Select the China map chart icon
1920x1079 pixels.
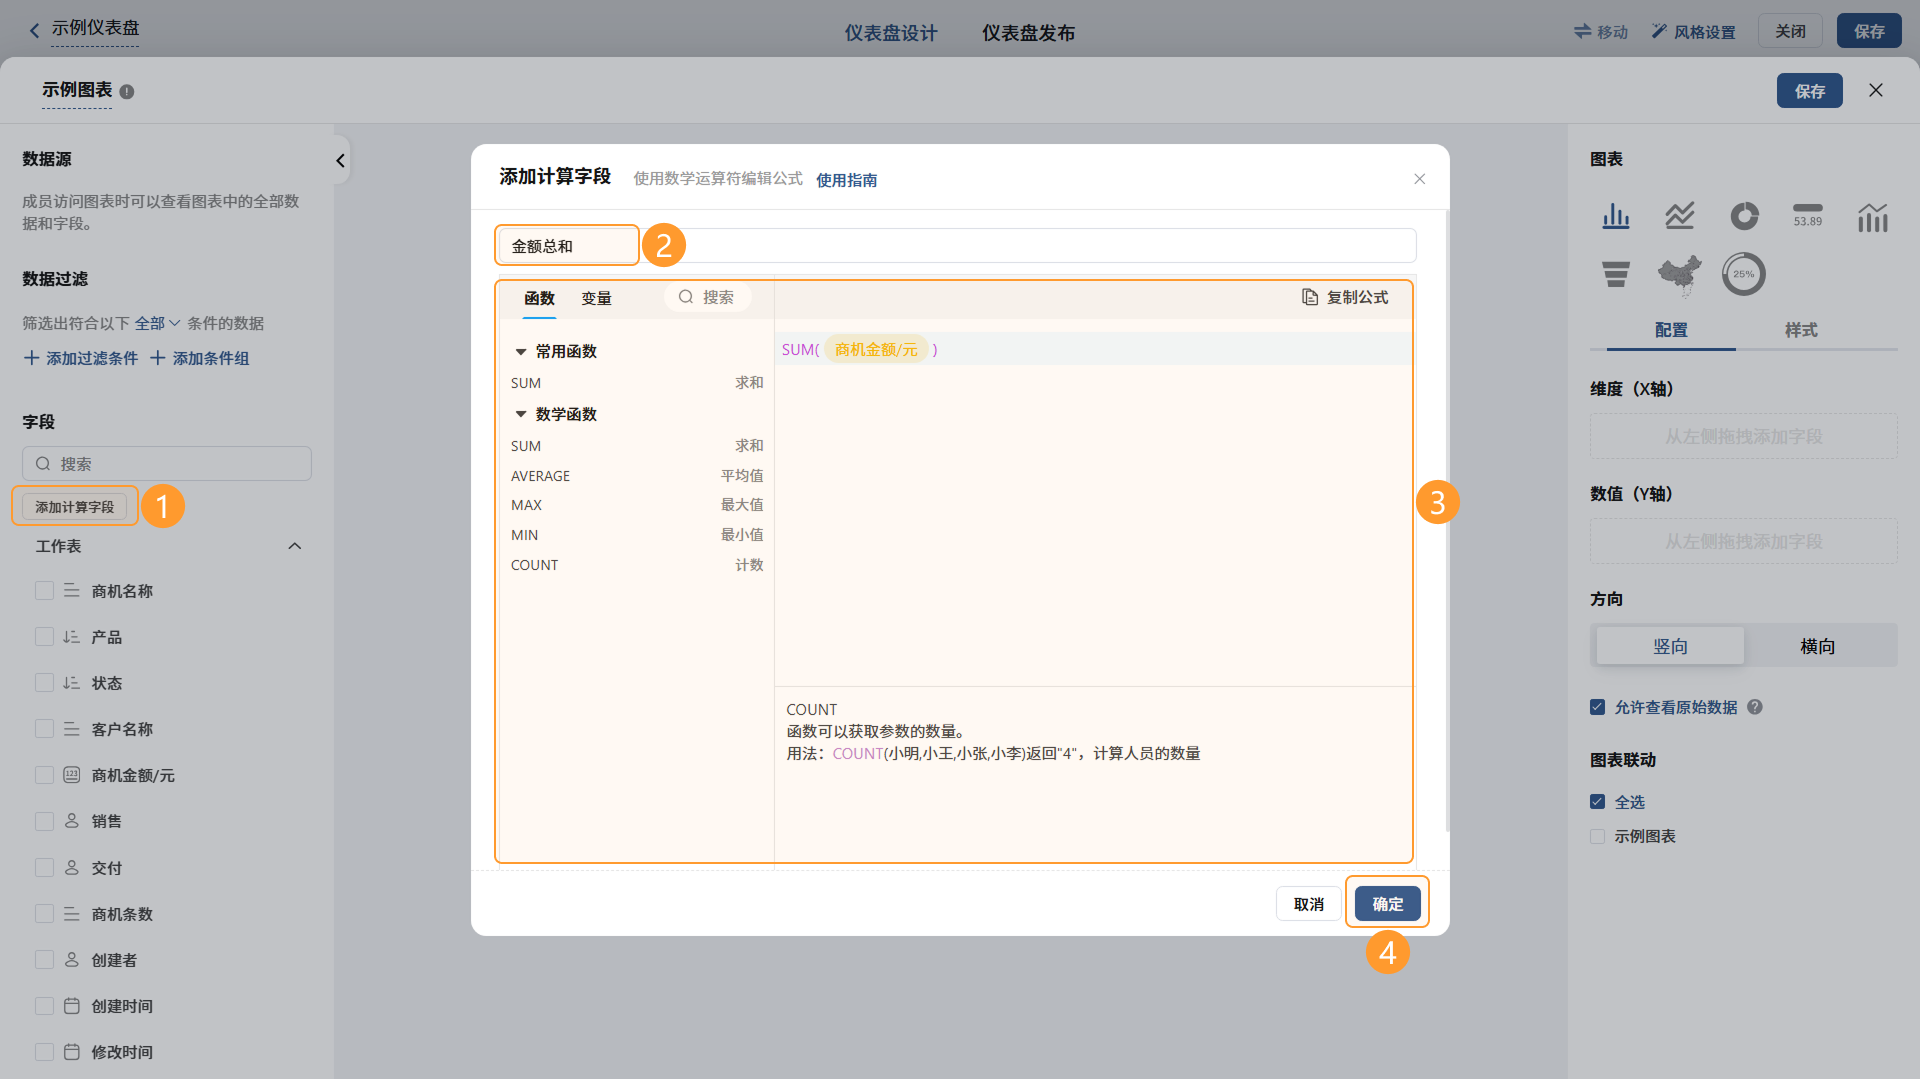[1680, 274]
